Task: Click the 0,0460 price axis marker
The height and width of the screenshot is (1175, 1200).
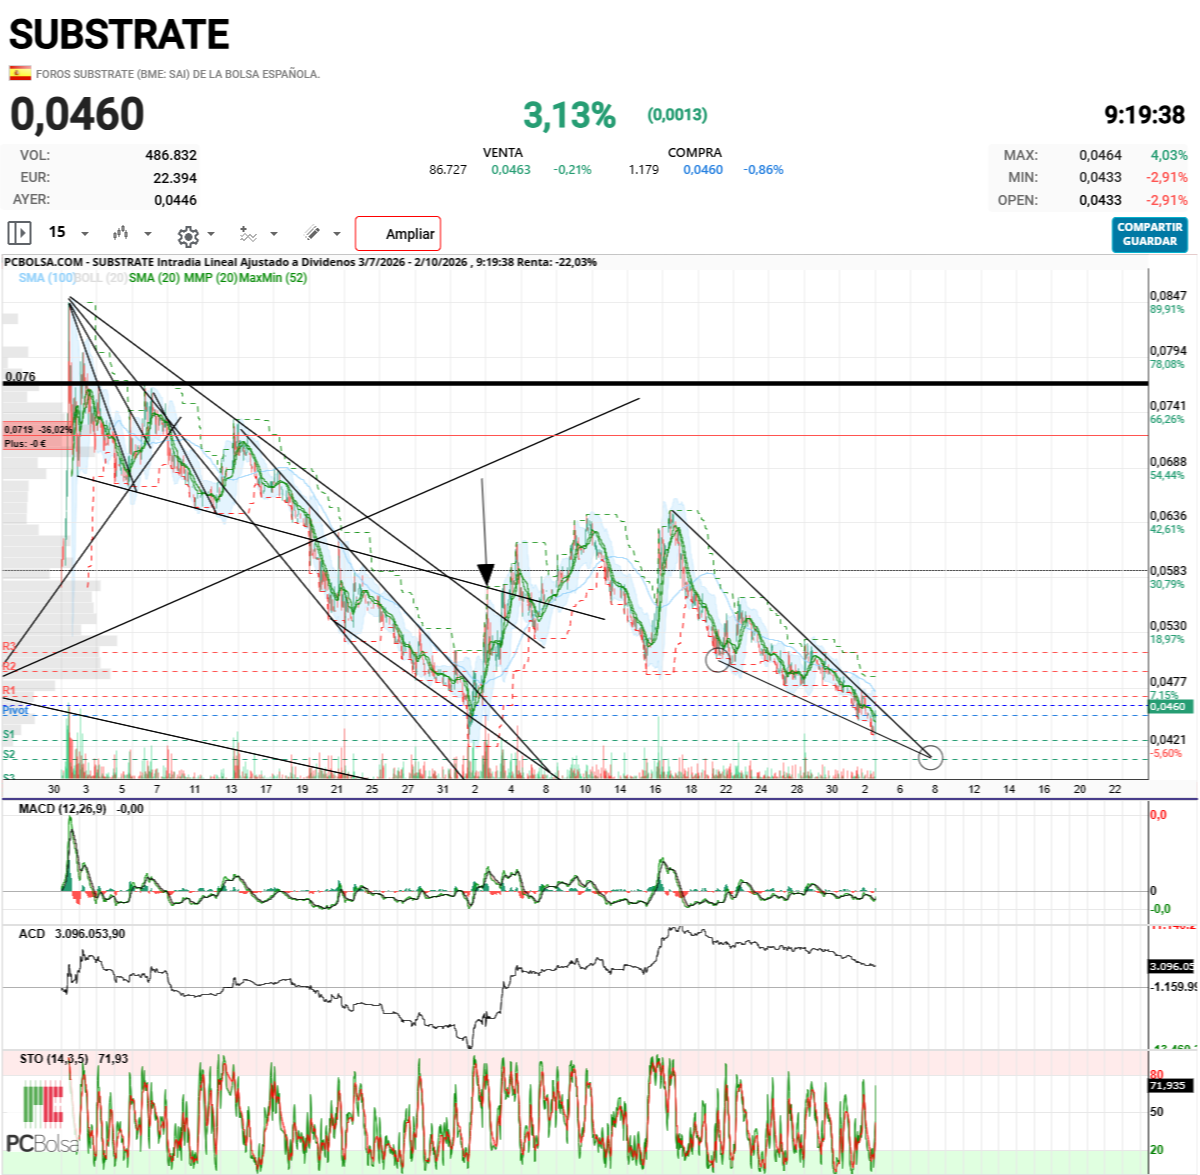Action: click(x=1168, y=706)
